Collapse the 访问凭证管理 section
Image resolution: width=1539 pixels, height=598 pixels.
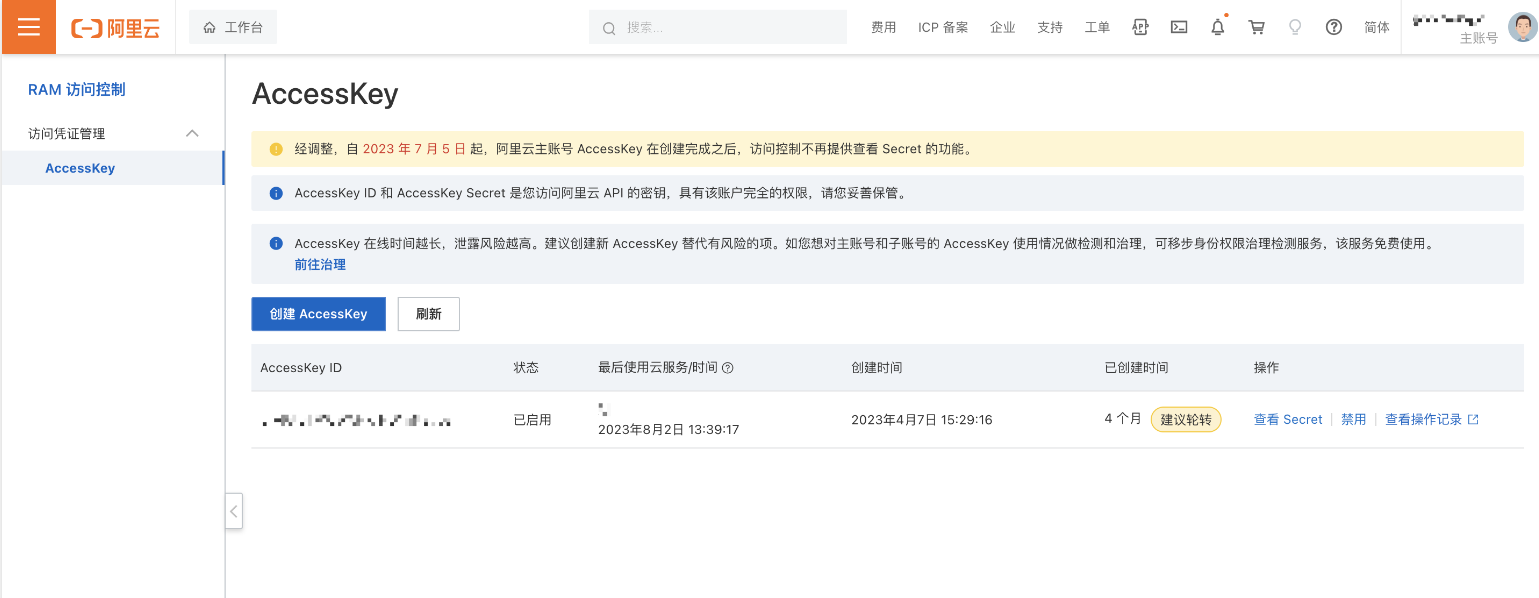click(x=193, y=133)
